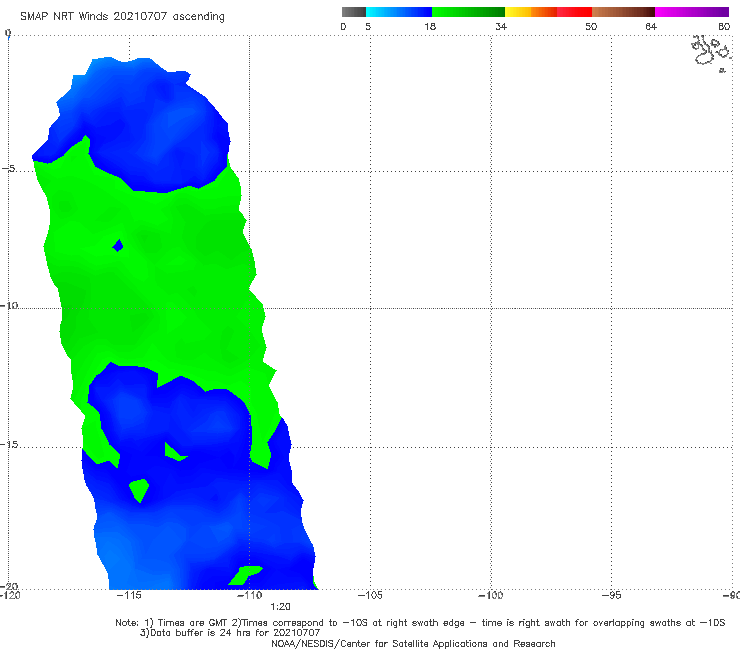Click the yellow-orange 34-50 segment of the color bar
Viewport: 740px width, 650px height.
pyautogui.click(x=548, y=12)
